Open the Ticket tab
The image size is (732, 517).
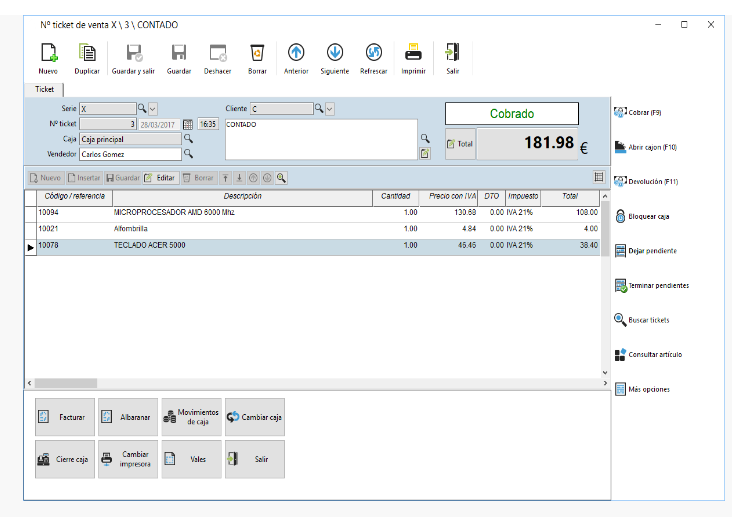[44, 89]
